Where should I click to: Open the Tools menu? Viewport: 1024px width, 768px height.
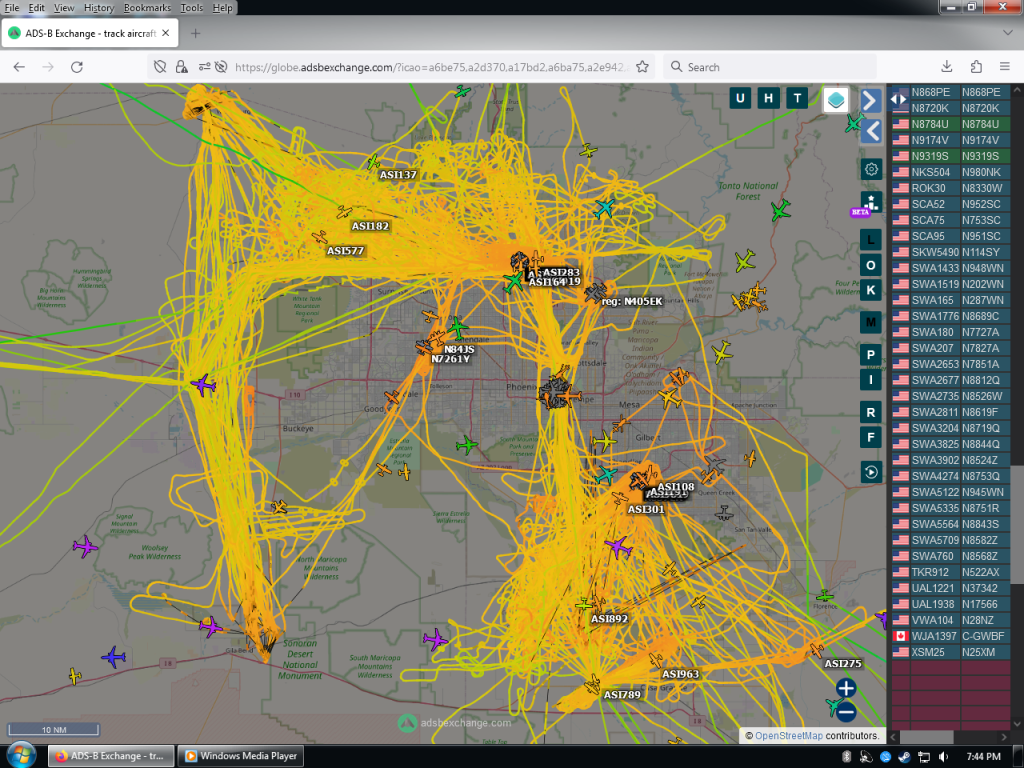click(x=191, y=8)
